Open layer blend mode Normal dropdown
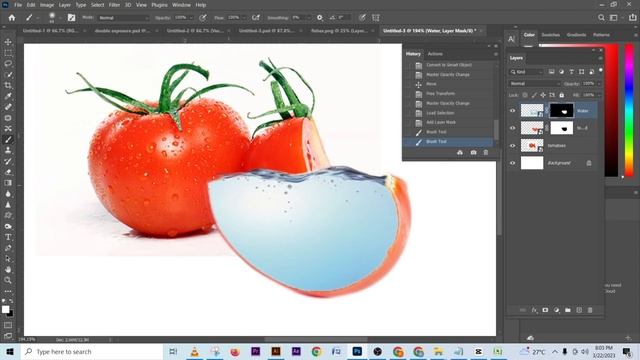The height and width of the screenshot is (360, 640). (x=535, y=84)
